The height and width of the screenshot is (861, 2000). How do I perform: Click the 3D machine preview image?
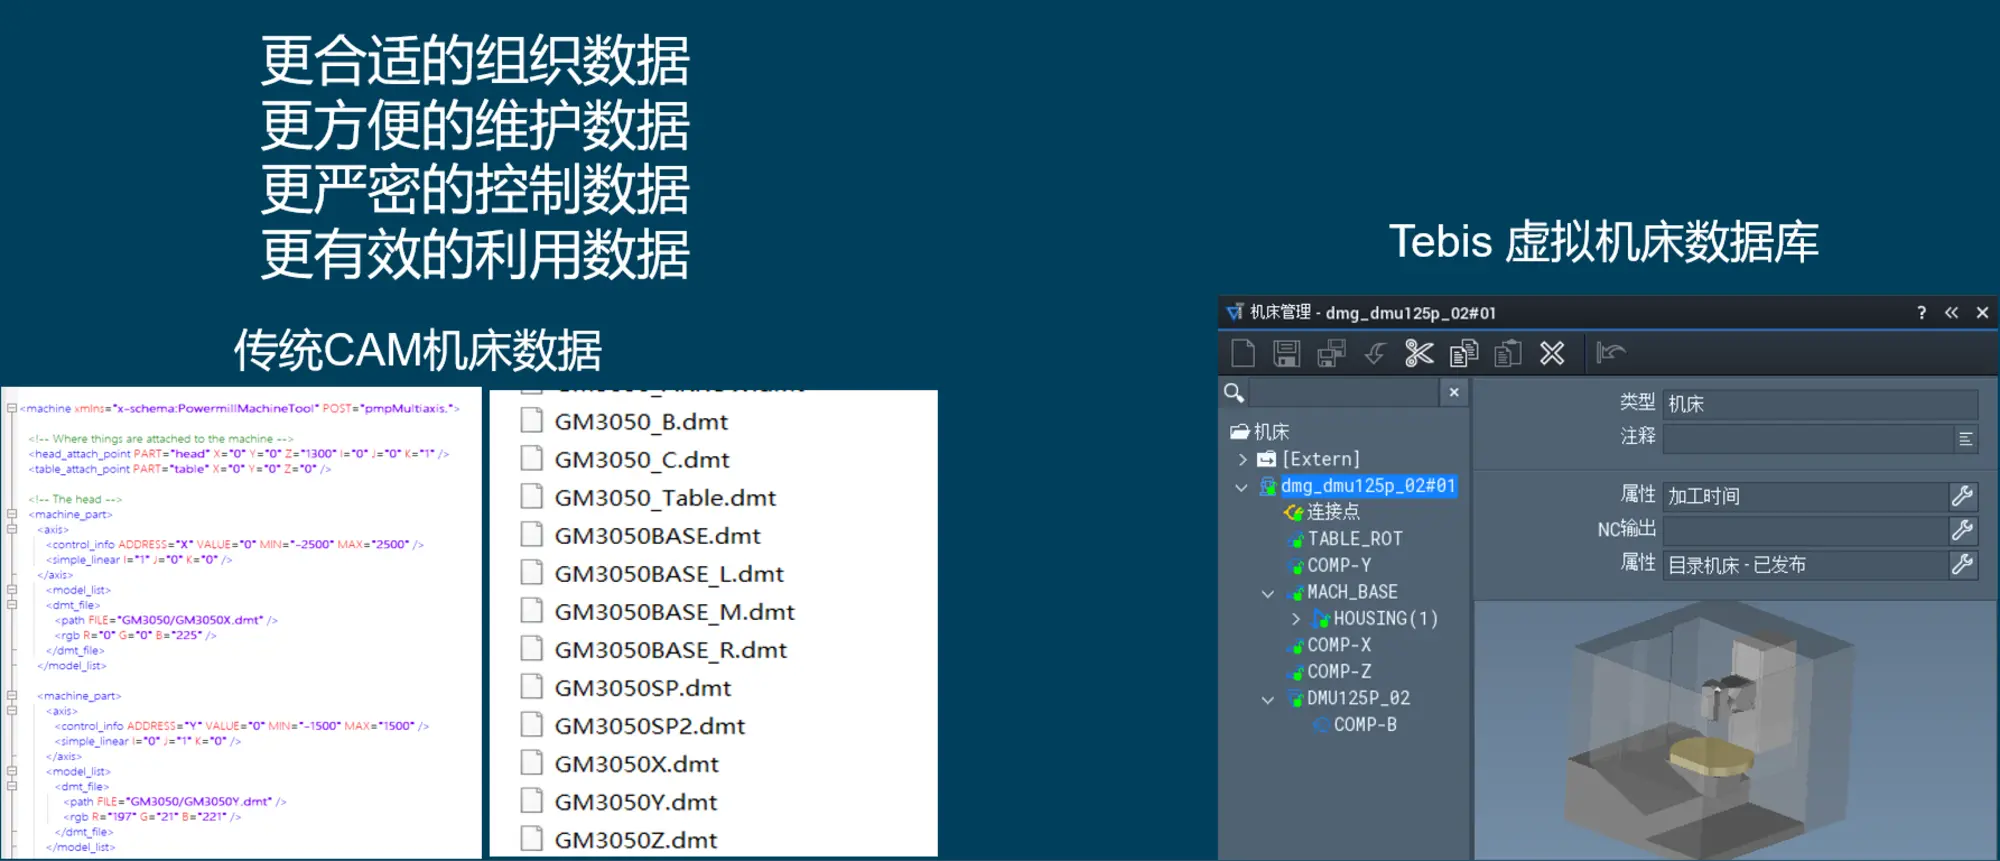pyautogui.click(x=1736, y=730)
